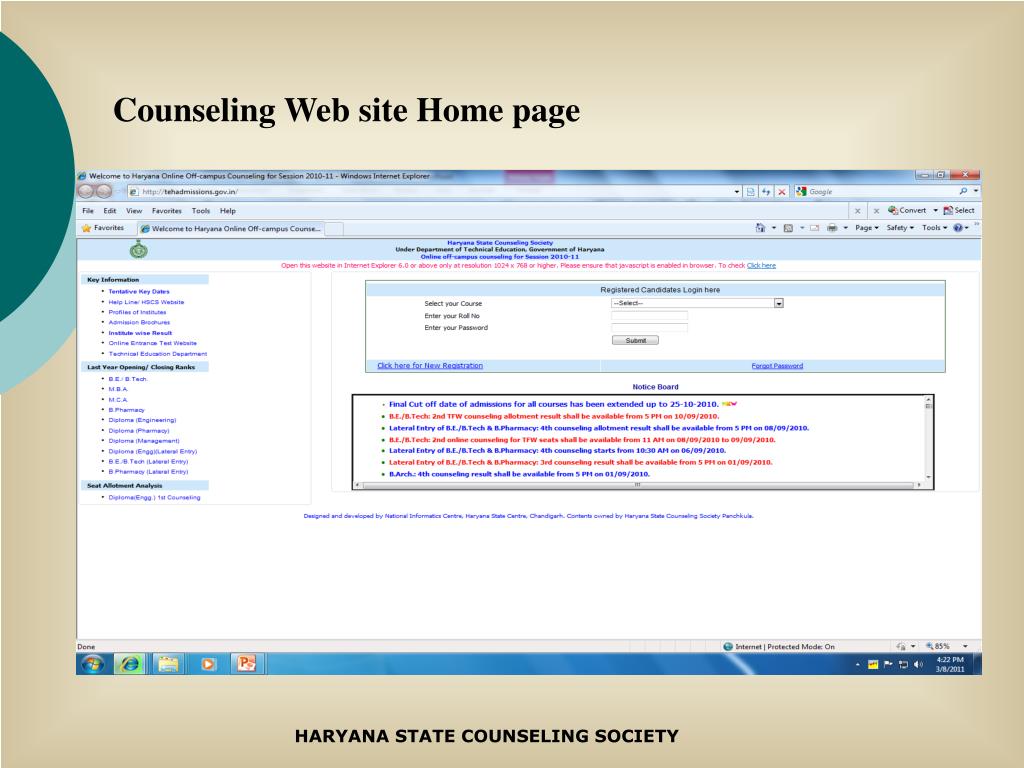Click the Submit button

(635, 340)
